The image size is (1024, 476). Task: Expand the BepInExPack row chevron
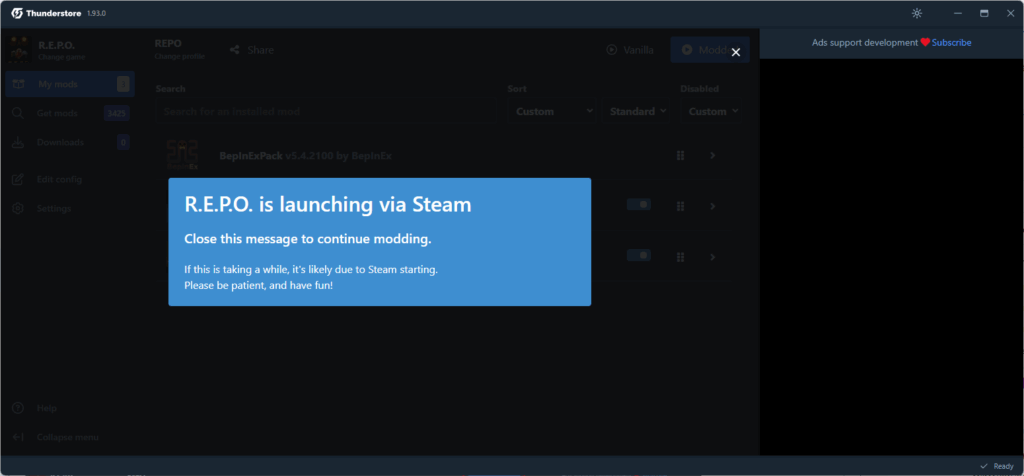(712, 155)
